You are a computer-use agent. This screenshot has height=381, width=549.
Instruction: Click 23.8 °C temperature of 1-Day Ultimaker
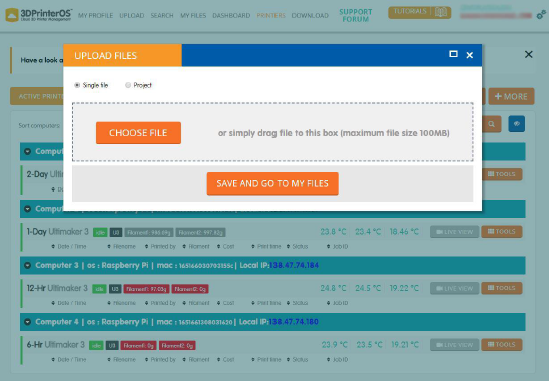pos(333,232)
